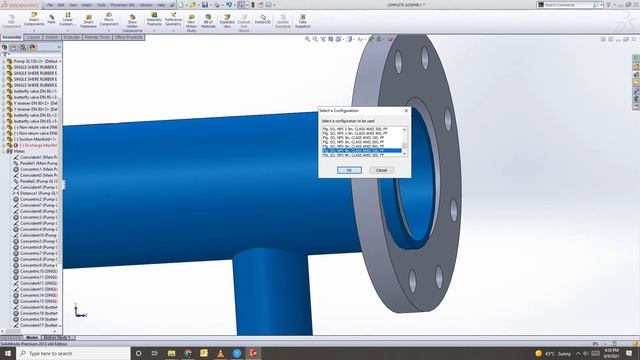Open Assembly Features tool
This screenshot has width=640, height=360.
point(154,19)
